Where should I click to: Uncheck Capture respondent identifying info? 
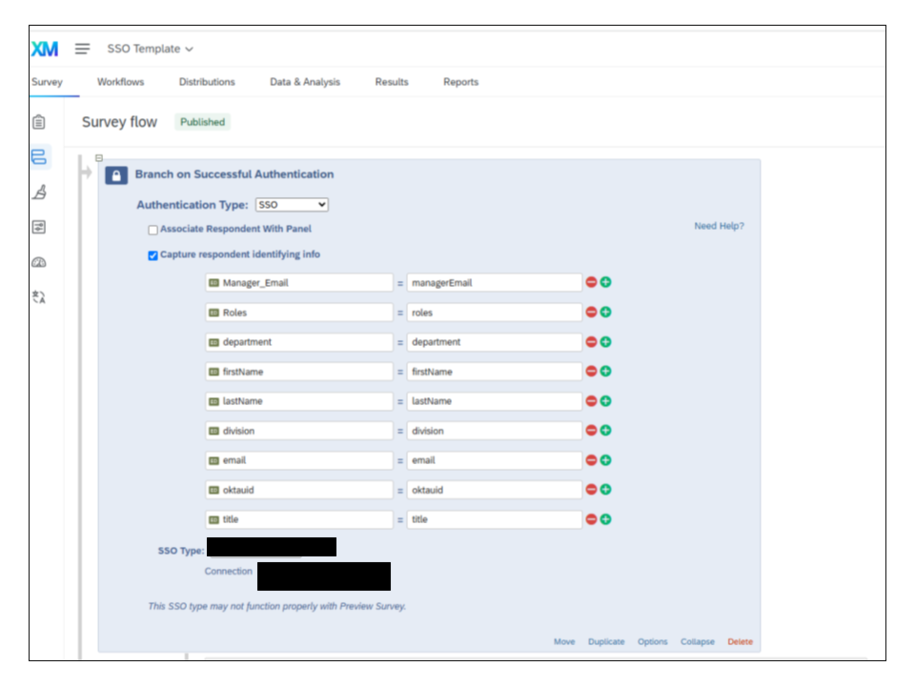pos(153,256)
